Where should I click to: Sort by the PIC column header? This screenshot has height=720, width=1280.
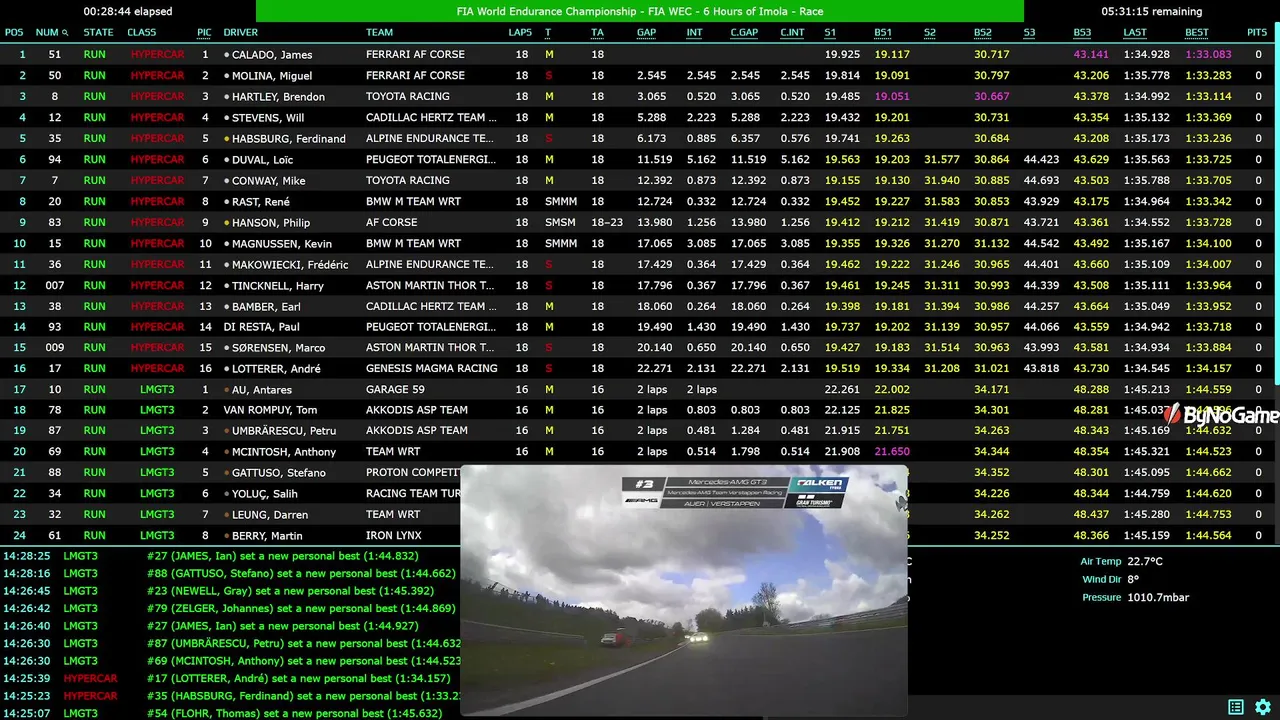click(204, 33)
